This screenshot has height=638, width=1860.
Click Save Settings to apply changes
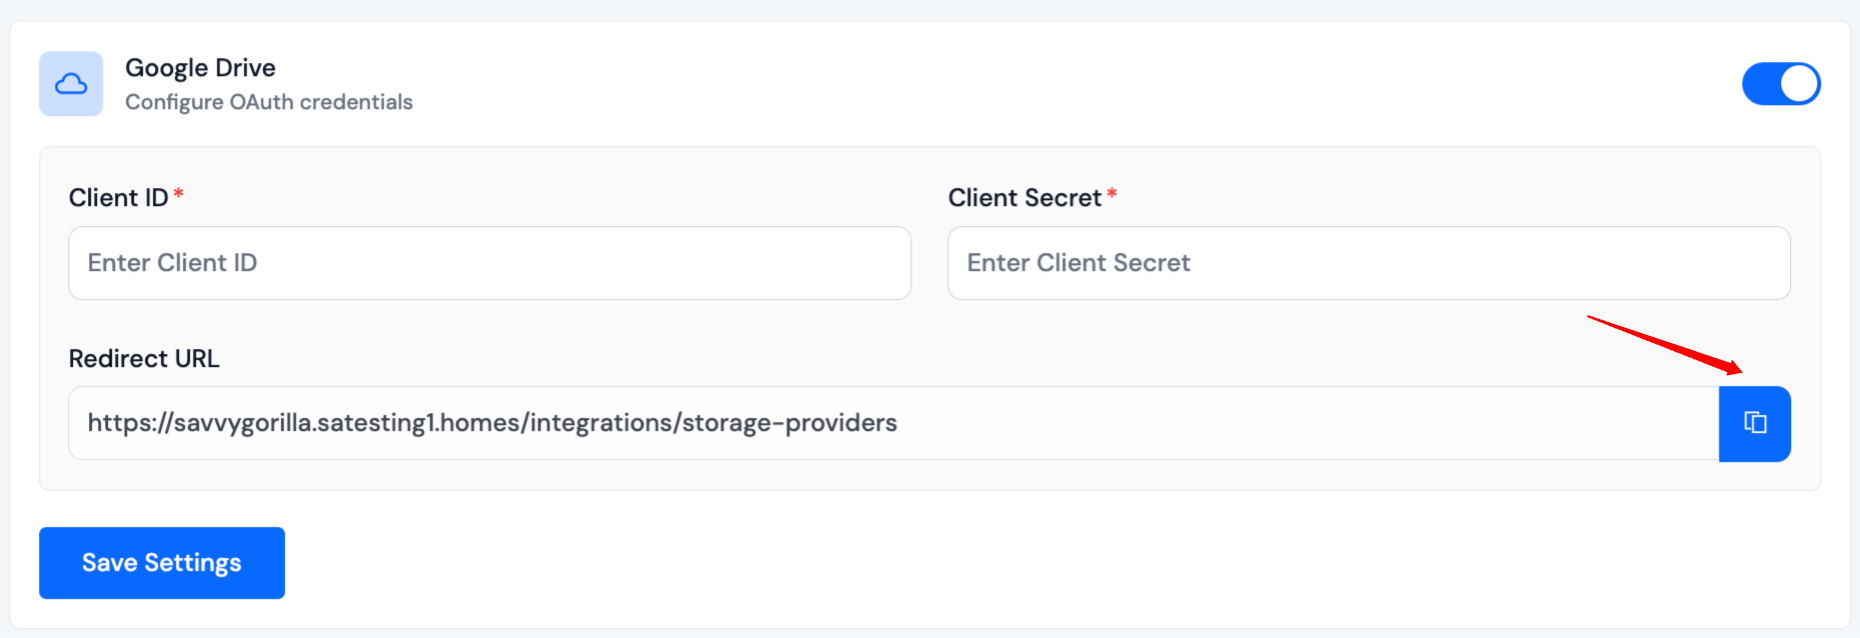(x=161, y=562)
